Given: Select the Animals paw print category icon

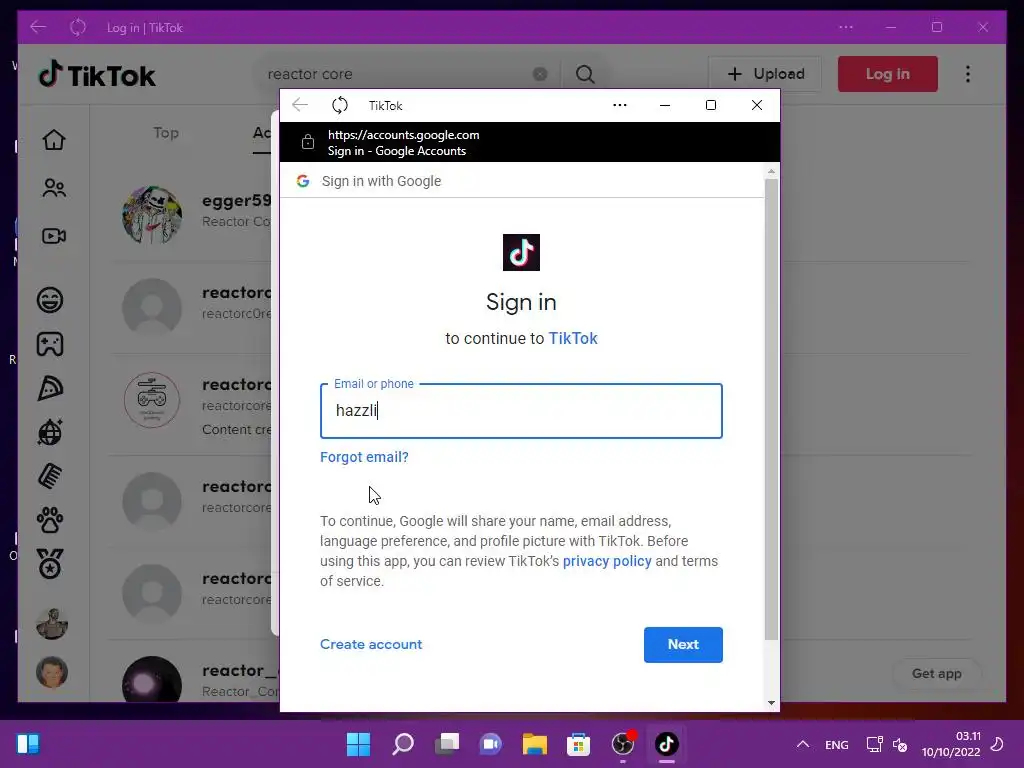Looking at the screenshot, I should 50,520.
